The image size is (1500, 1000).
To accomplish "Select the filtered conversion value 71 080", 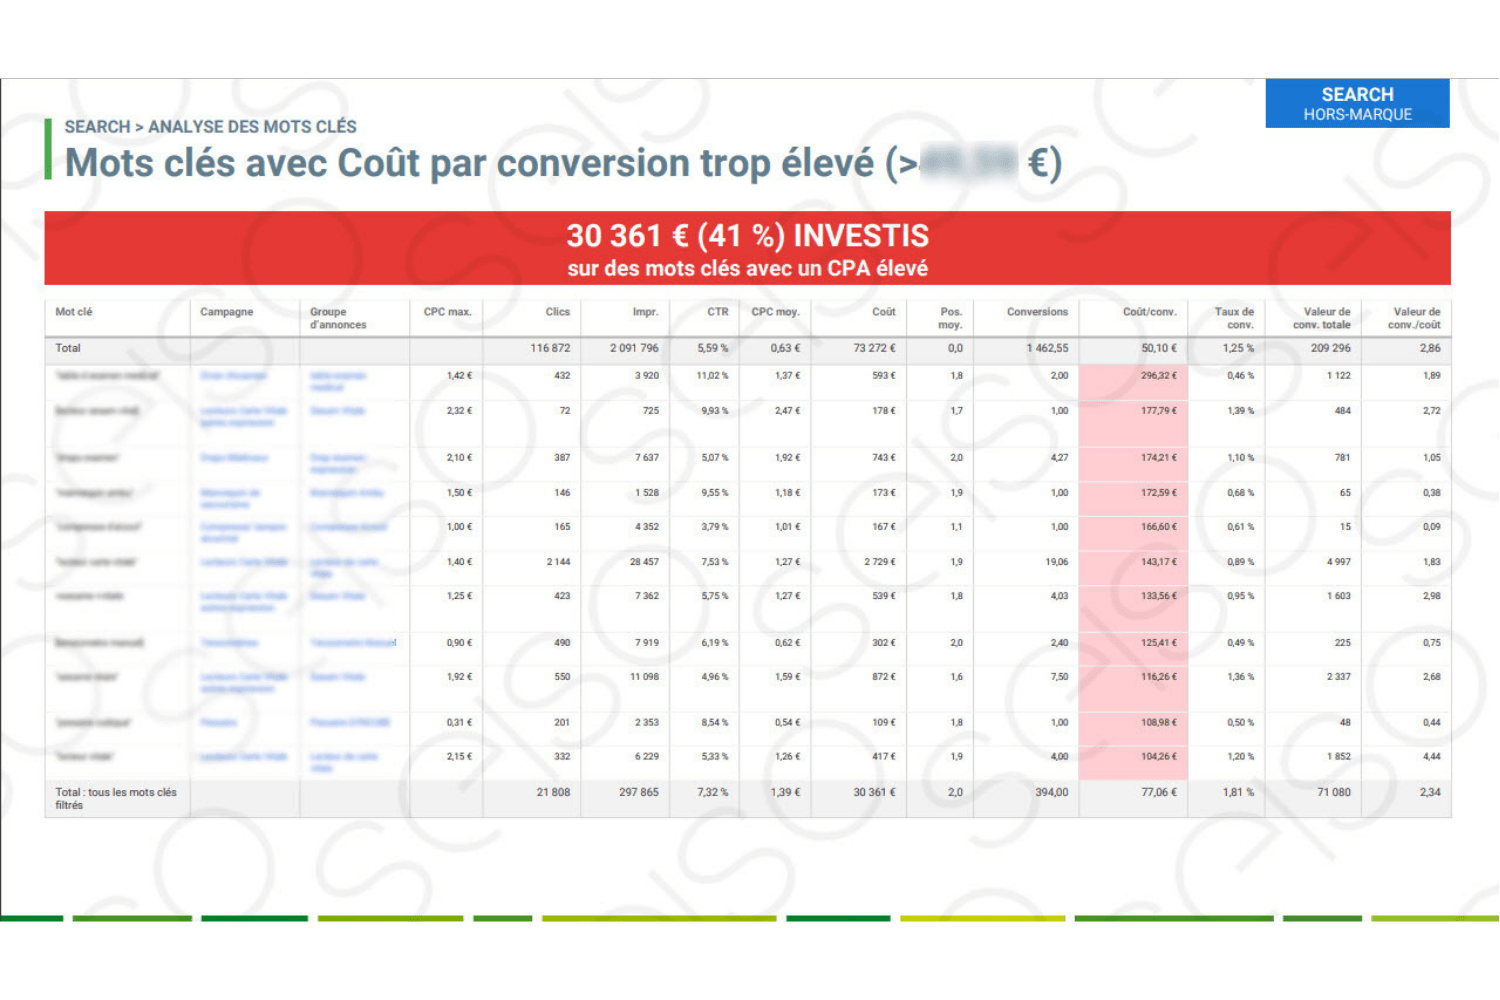I will pos(1334,792).
